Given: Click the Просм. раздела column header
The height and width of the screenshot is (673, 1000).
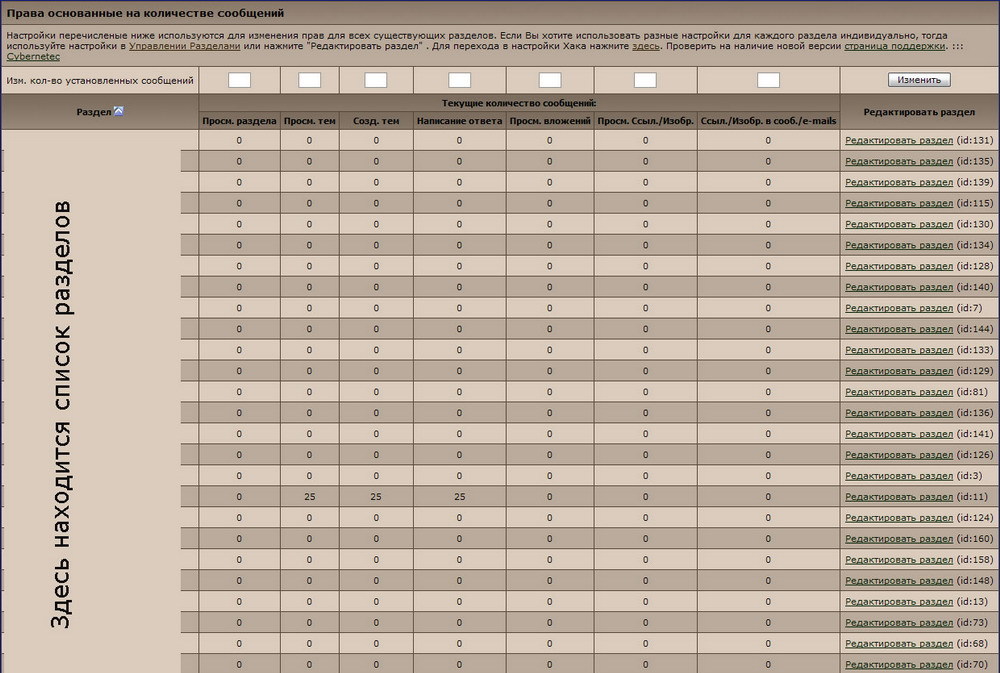Looking at the screenshot, I should (x=239, y=121).
